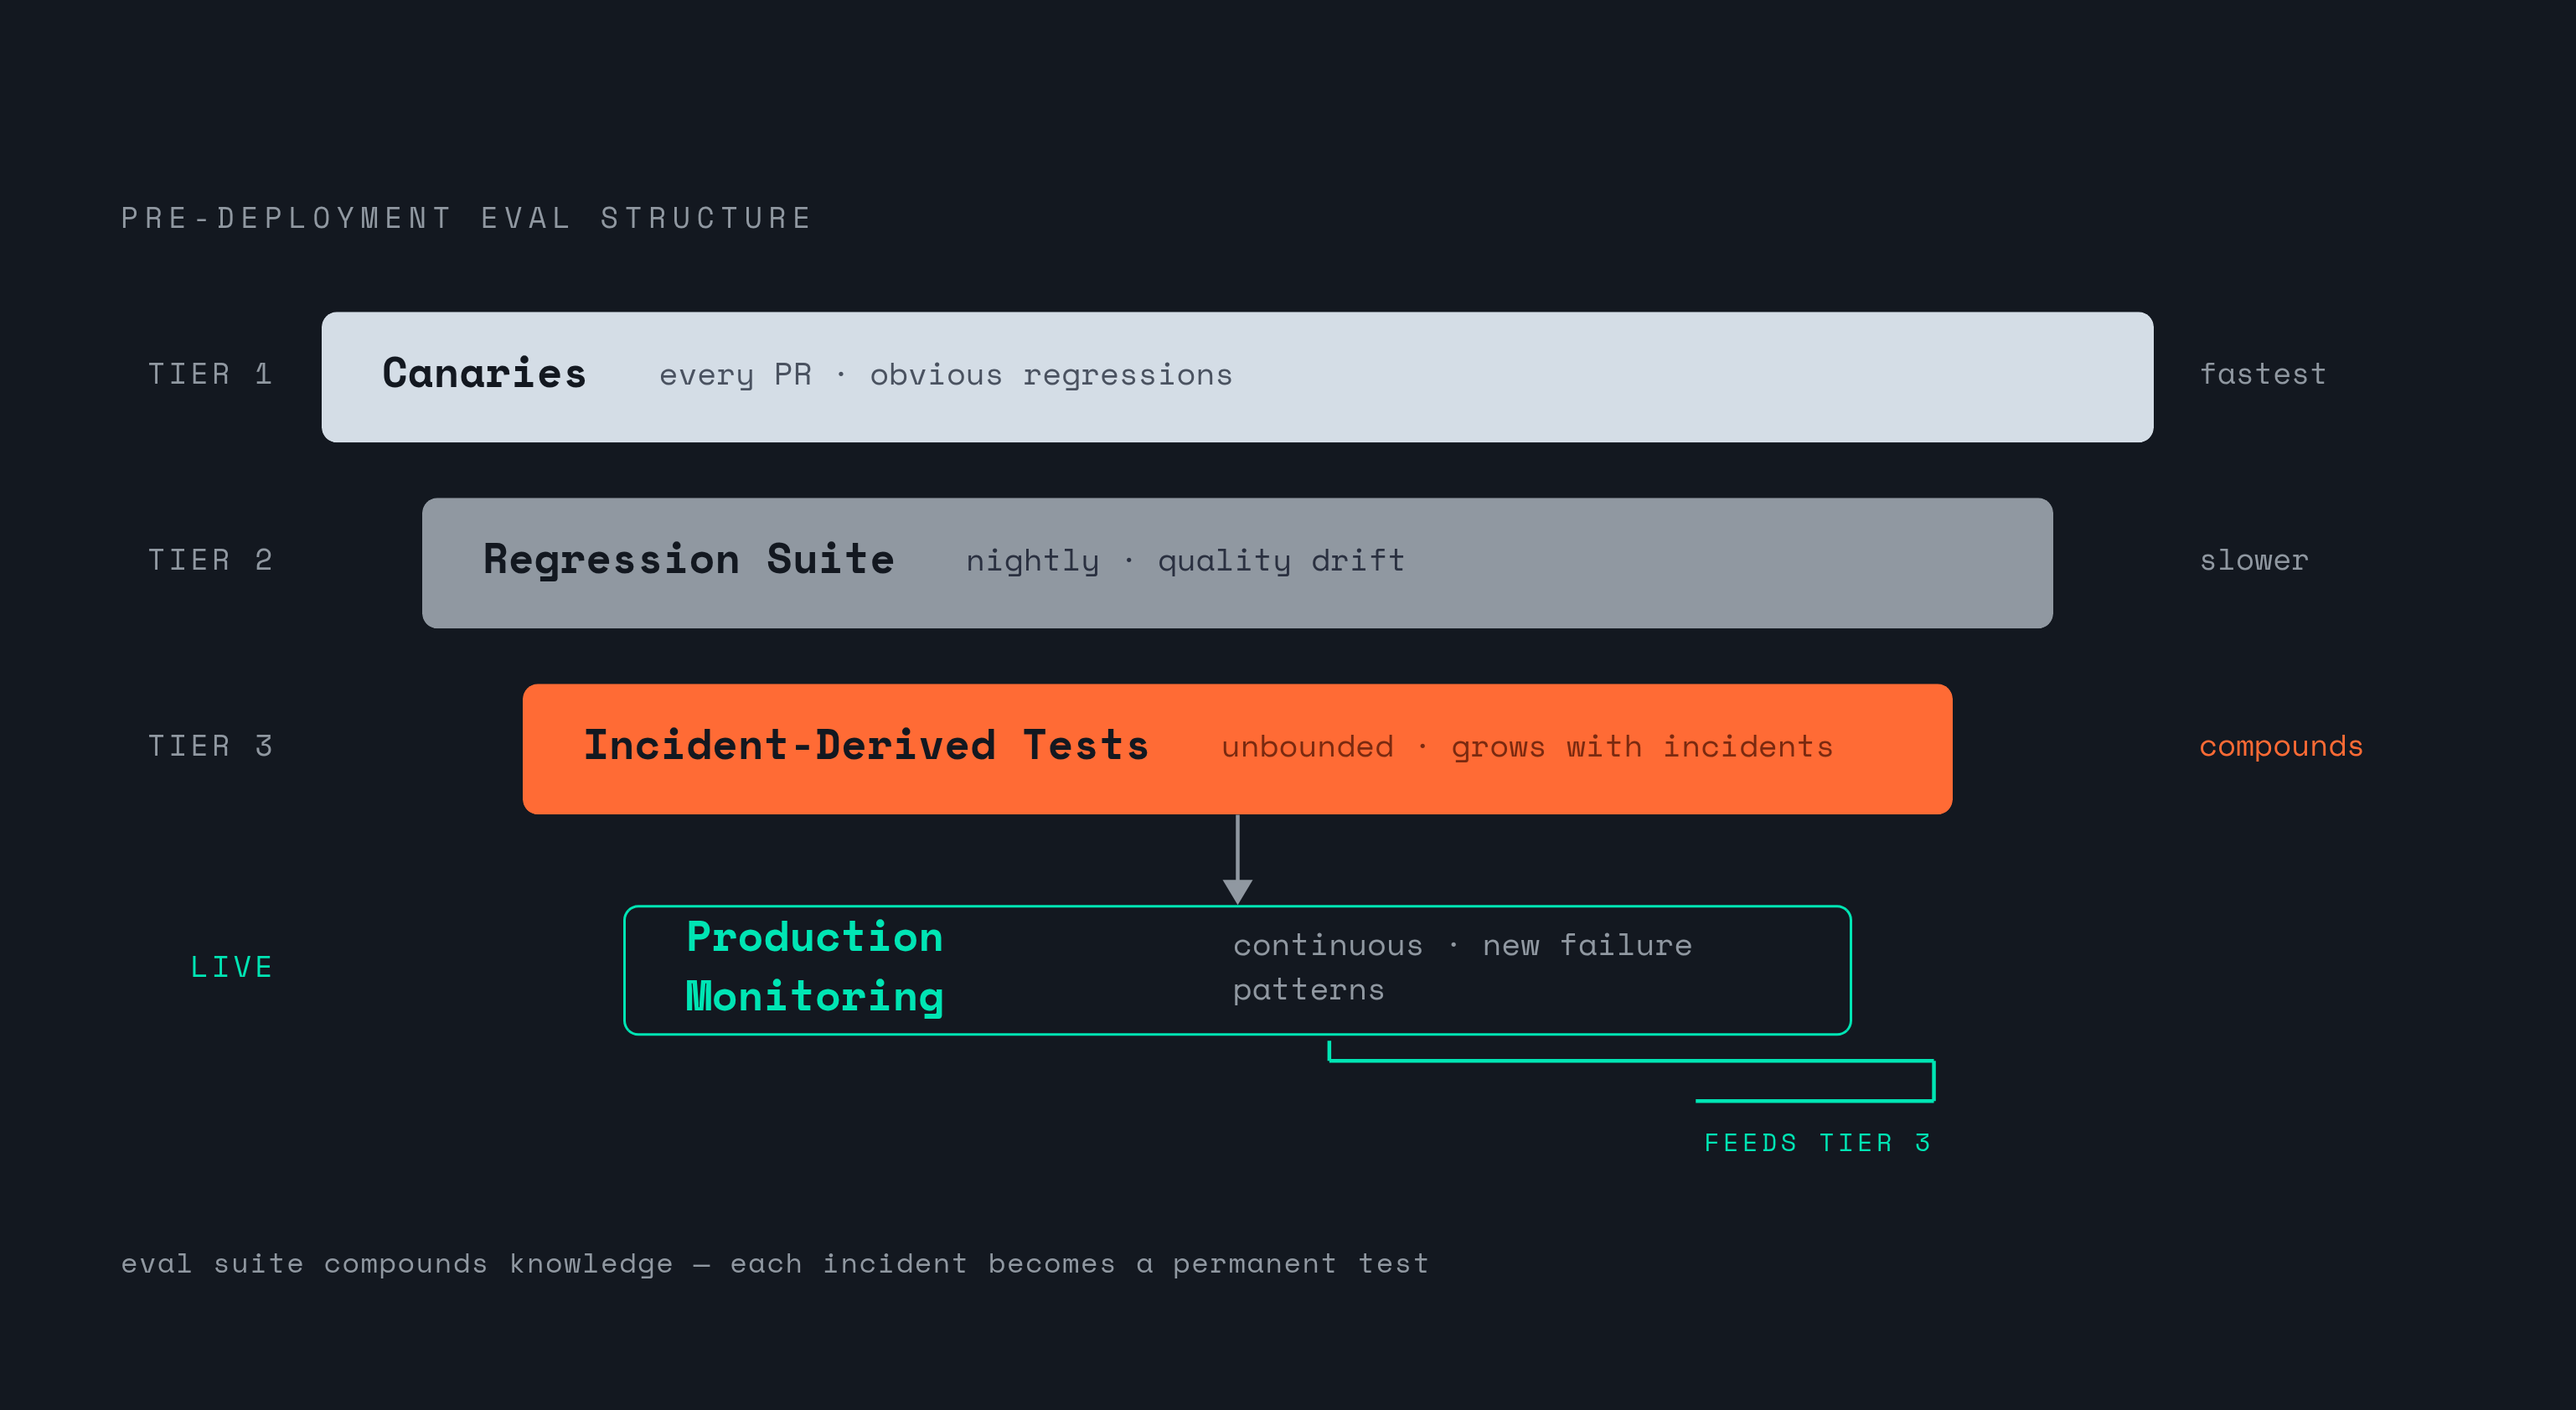Click 'nightly · quality drift' text
Image resolution: width=2576 pixels, height=1410 pixels.
click(1185, 561)
